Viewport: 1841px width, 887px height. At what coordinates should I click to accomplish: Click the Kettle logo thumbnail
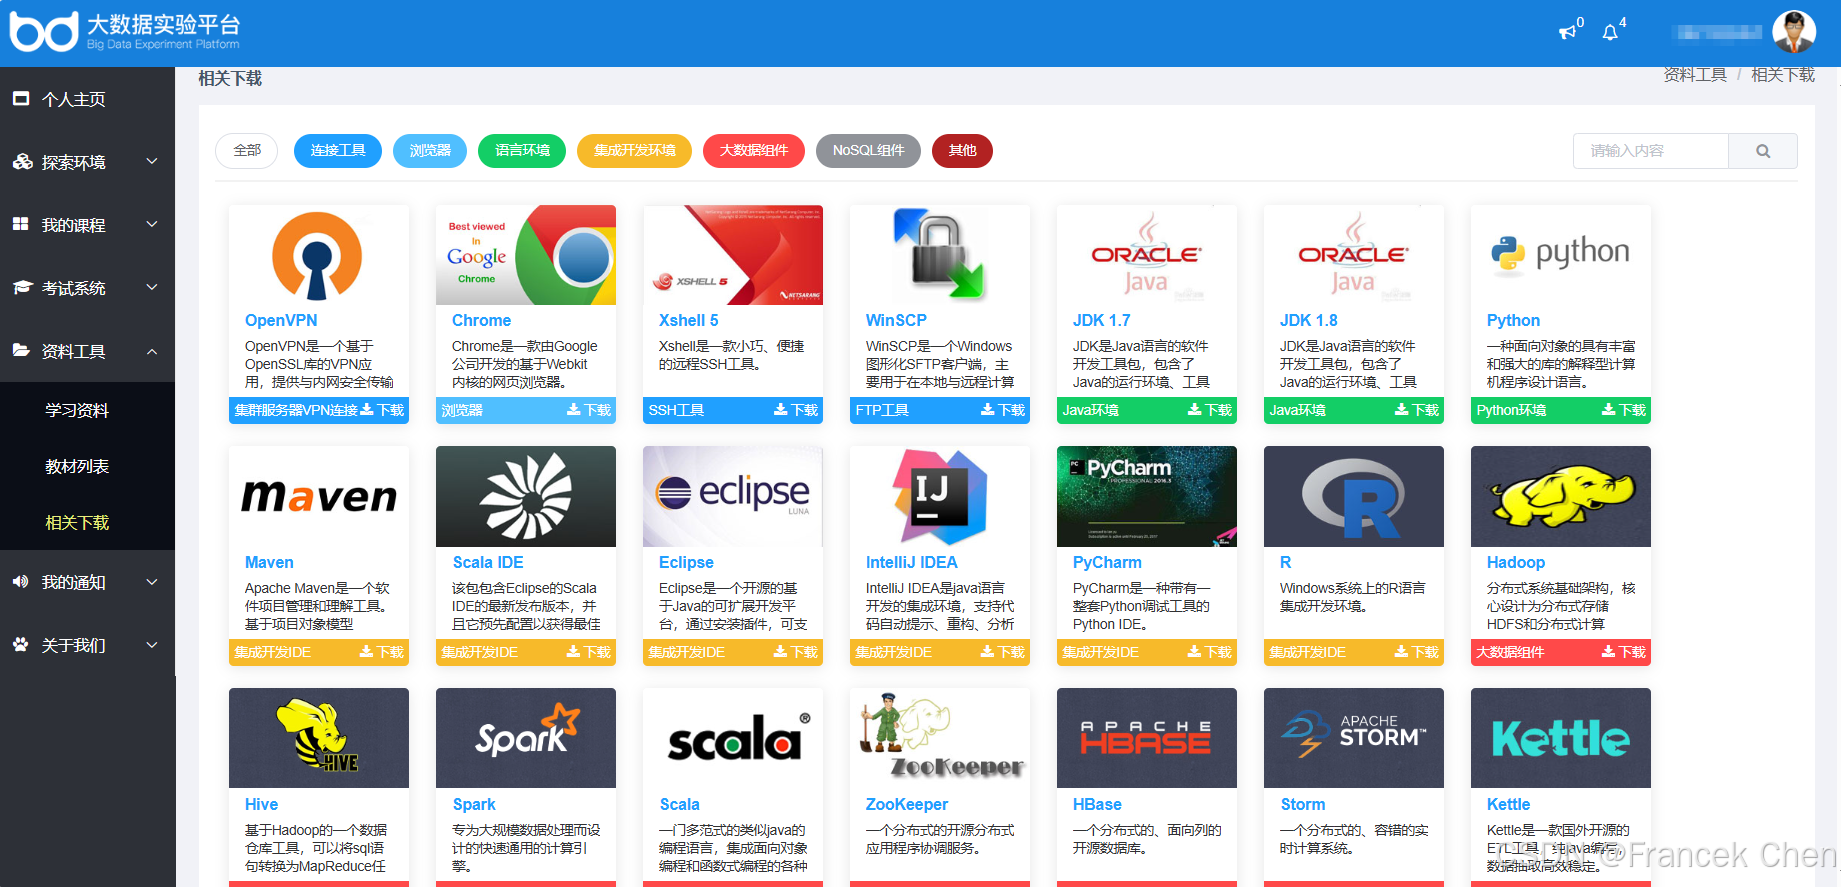(x=1561, y=738)
